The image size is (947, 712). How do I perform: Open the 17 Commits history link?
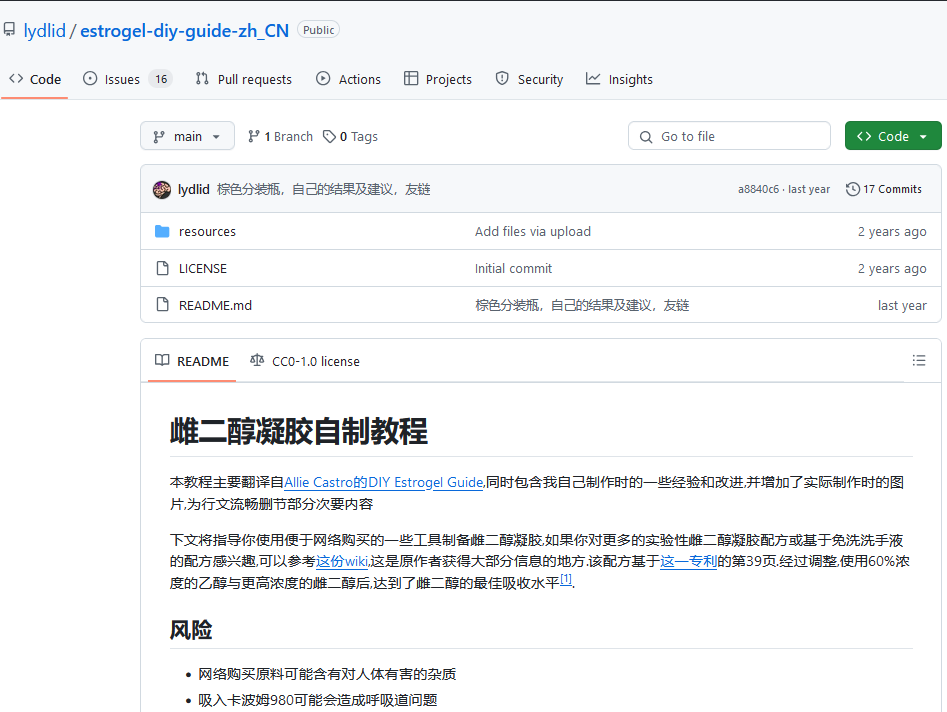(x=884, y=189)
